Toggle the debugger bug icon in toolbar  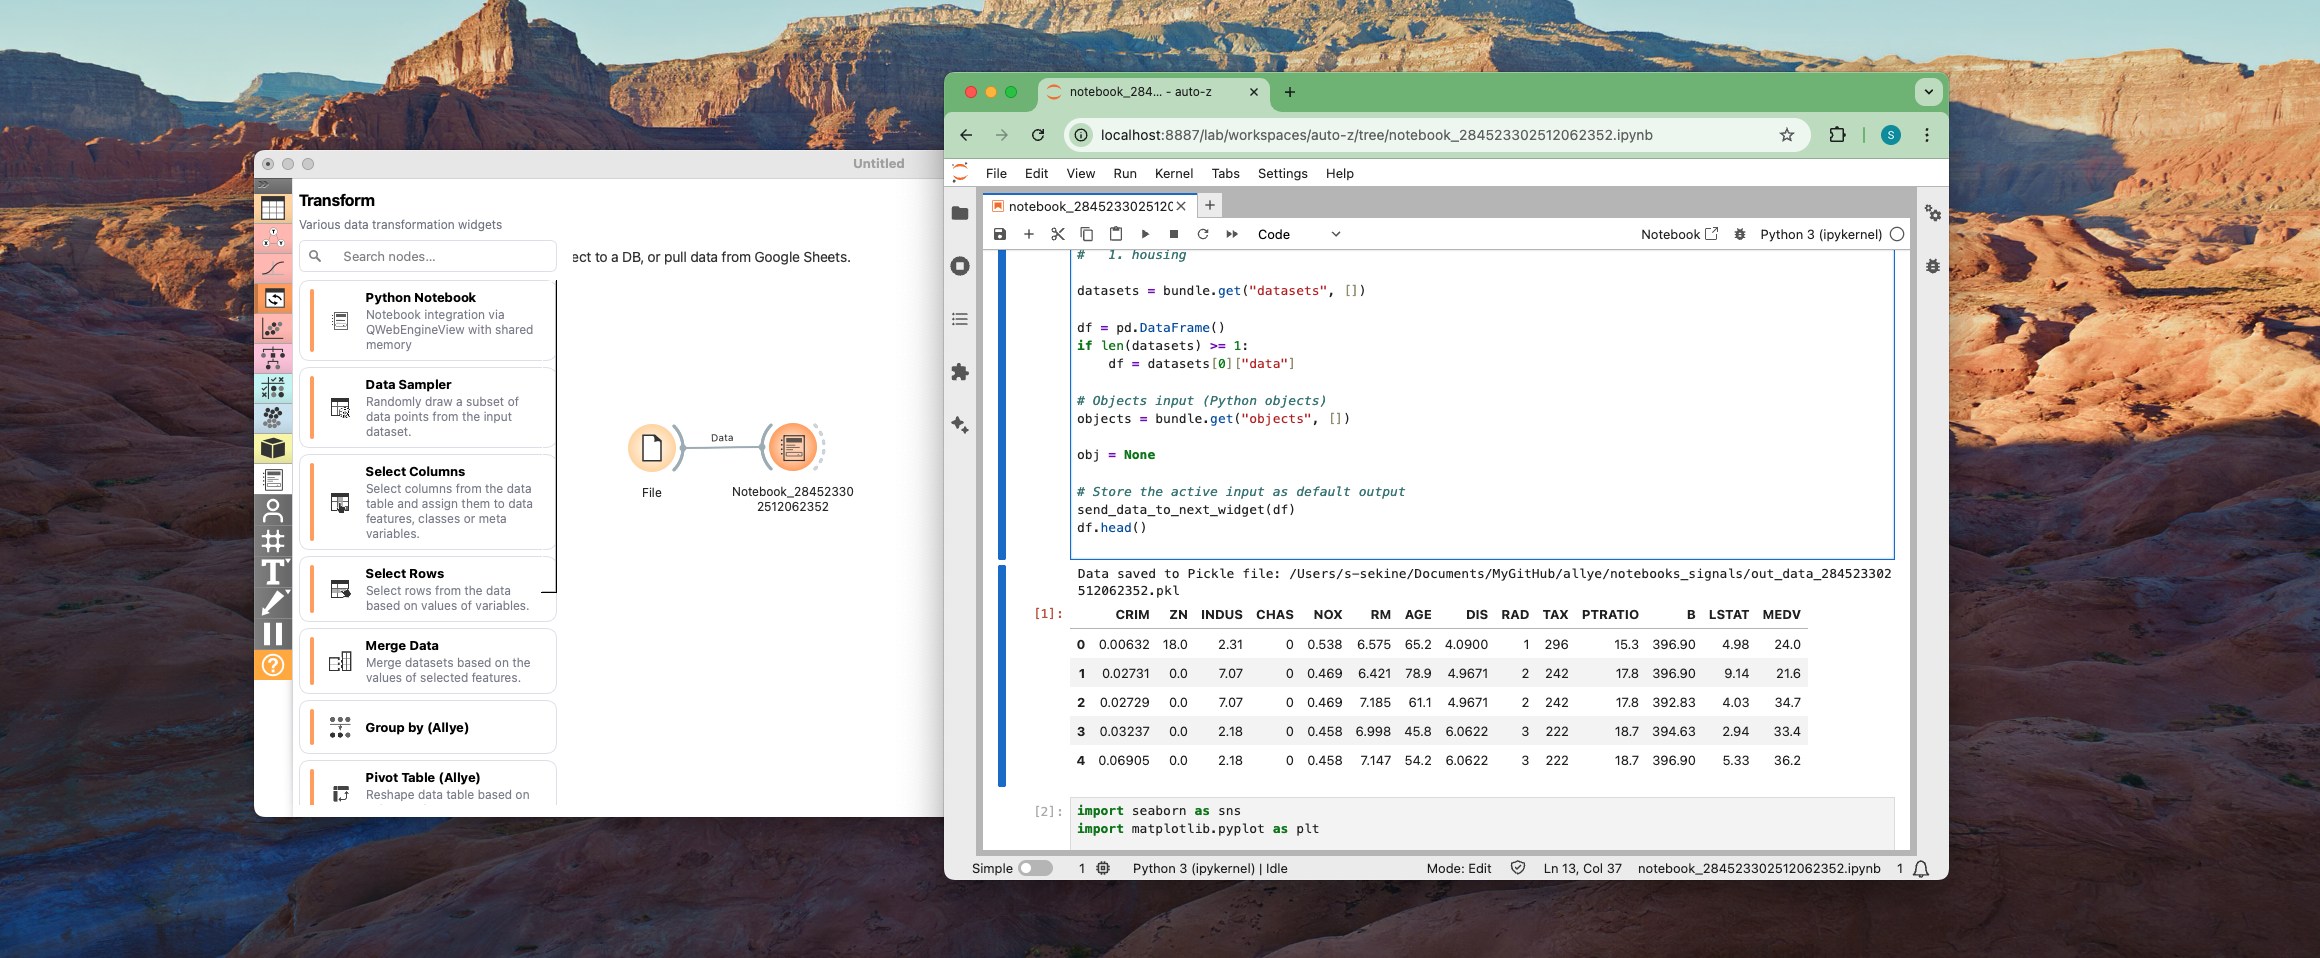click(x=1739, y=234)
